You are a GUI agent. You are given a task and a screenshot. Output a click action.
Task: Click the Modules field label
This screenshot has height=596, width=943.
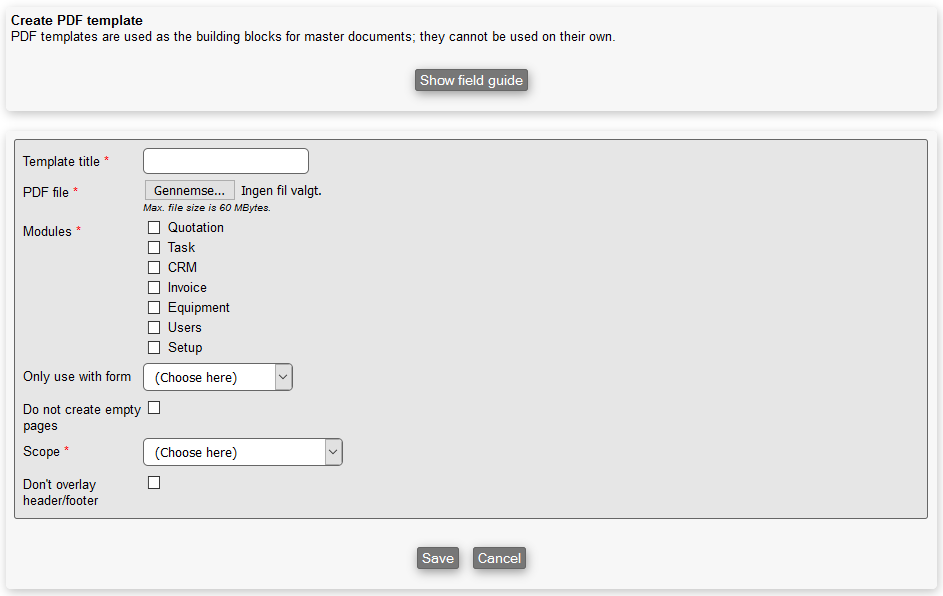(47, 232)
